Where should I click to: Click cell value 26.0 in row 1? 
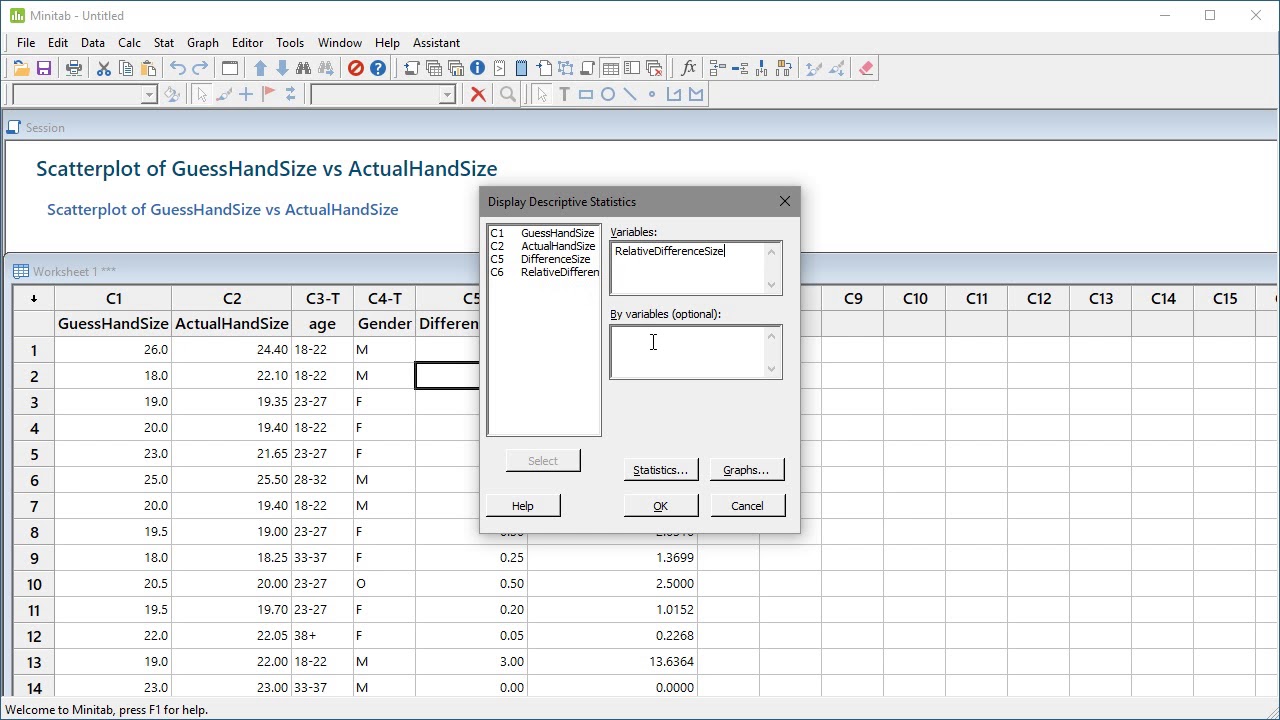[x=113, y=350]
